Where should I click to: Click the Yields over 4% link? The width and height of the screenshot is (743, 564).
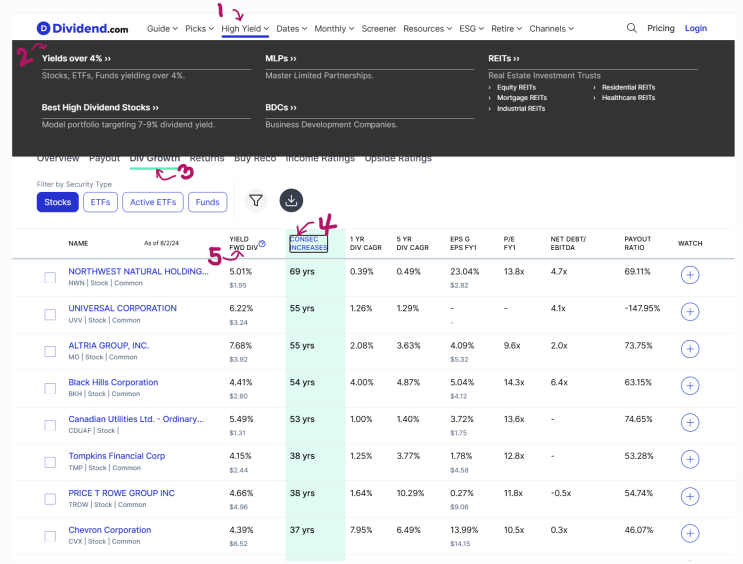click(76, 59)
